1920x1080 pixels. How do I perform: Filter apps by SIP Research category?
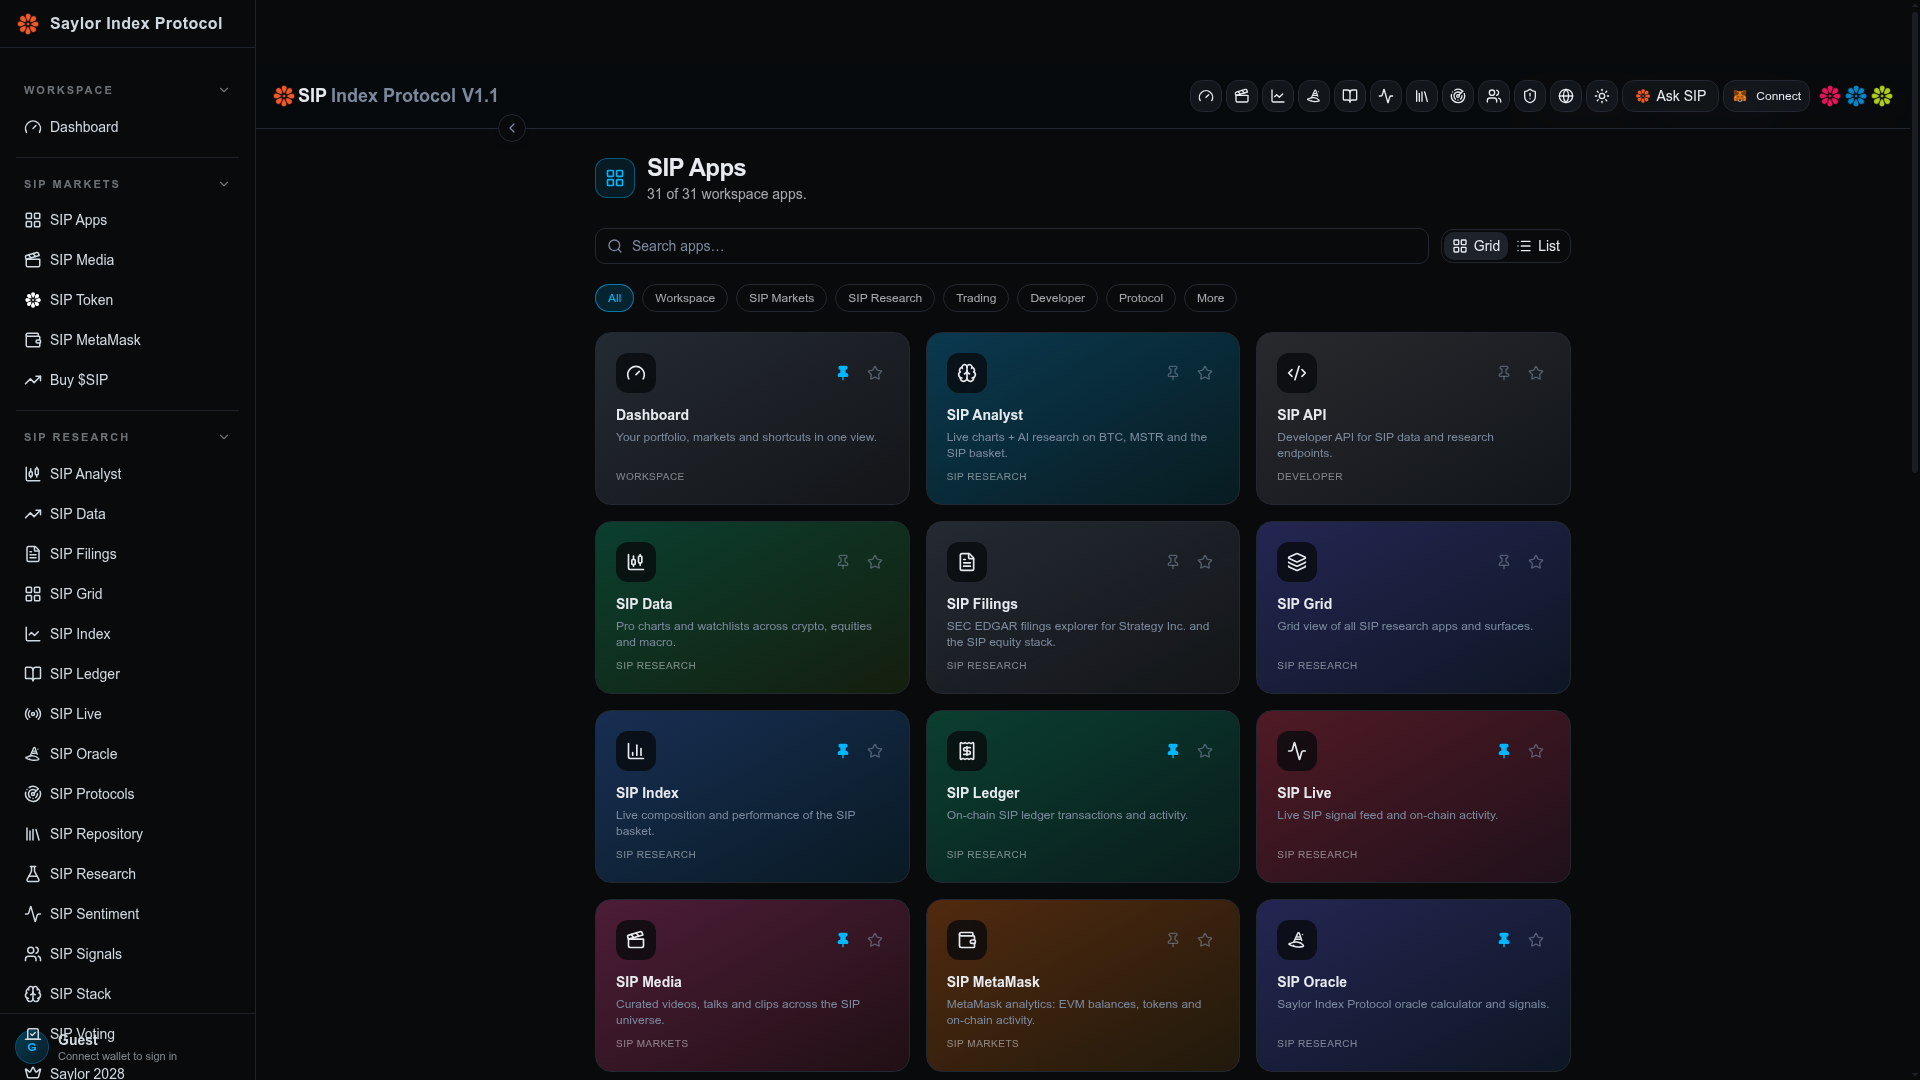click(885, 298)
